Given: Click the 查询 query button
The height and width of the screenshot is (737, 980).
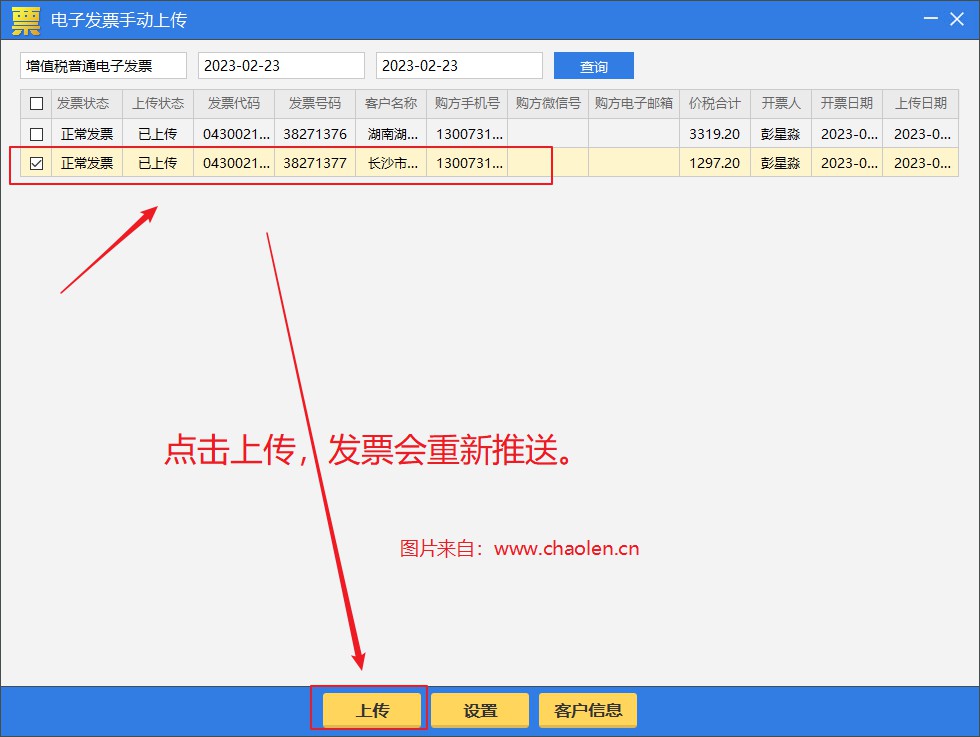Looking at the screenshot, I should (594, 66).
